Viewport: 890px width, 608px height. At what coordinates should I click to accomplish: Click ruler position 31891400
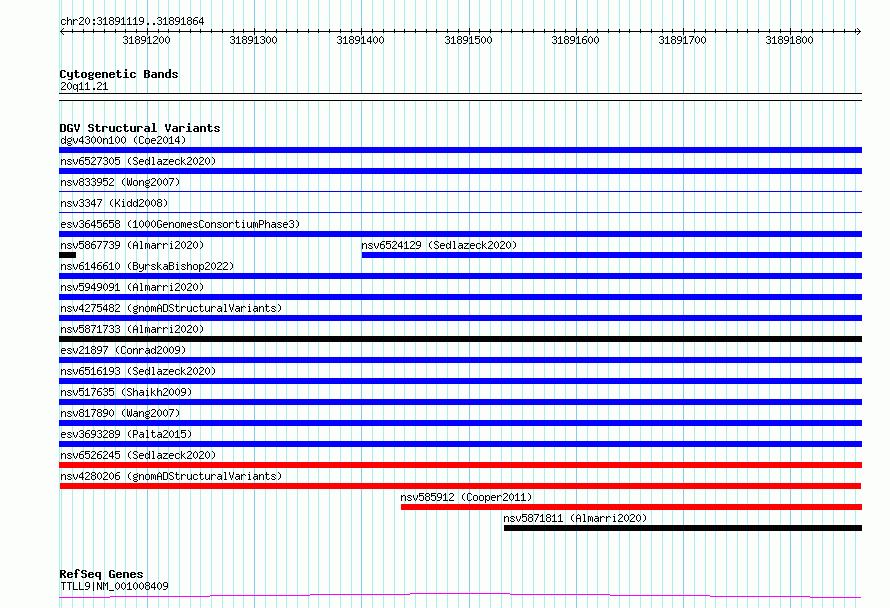point(360,40)
